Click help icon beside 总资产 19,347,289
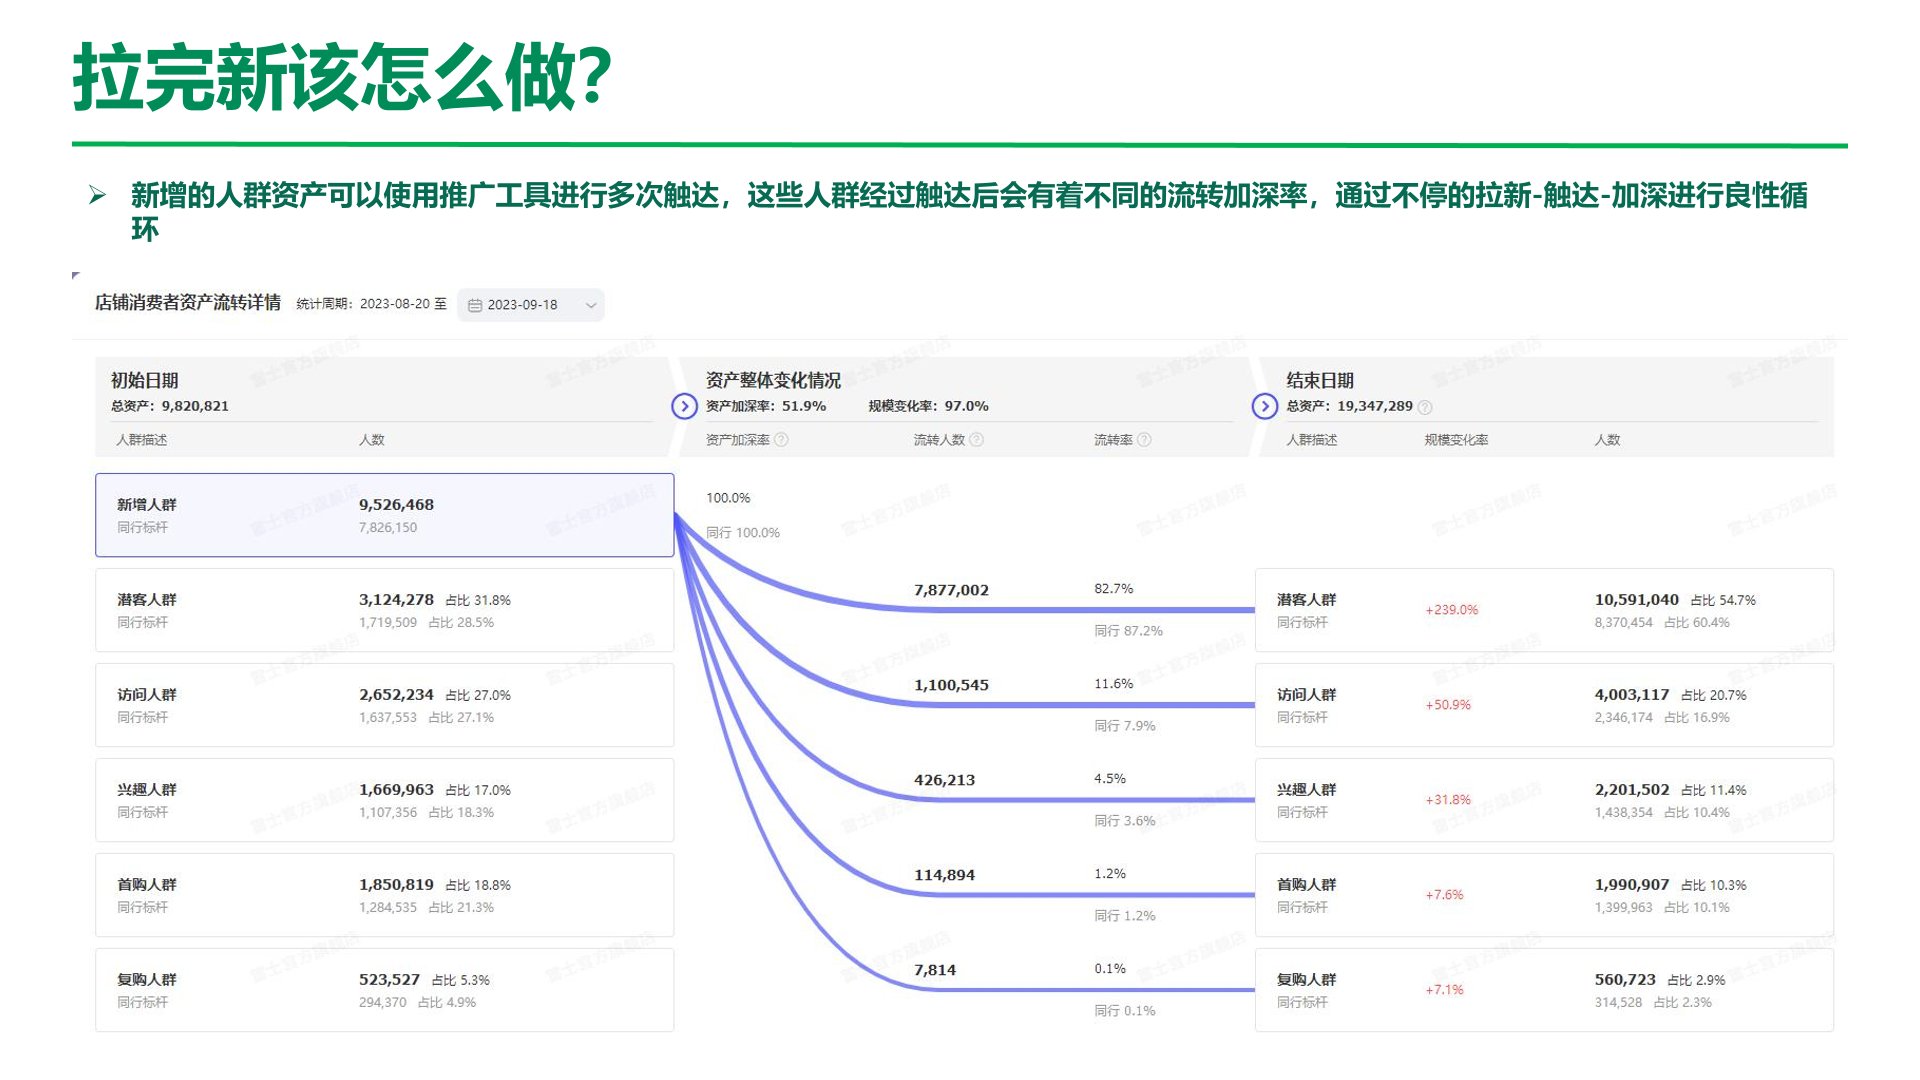Image resolution: width=1920 pixels, height=1080 pixels. [x=1425, y=407]
